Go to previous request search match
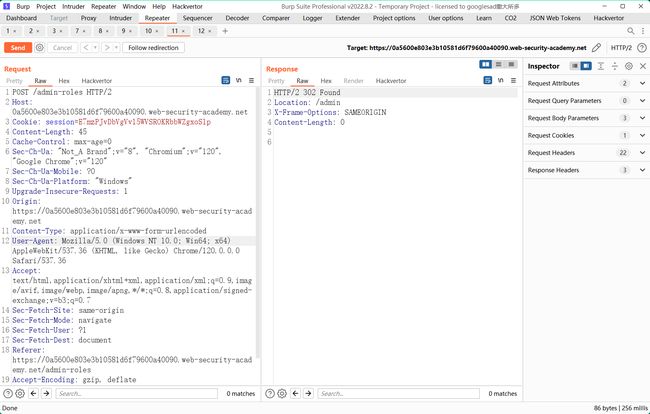 (x=34, y=393)
